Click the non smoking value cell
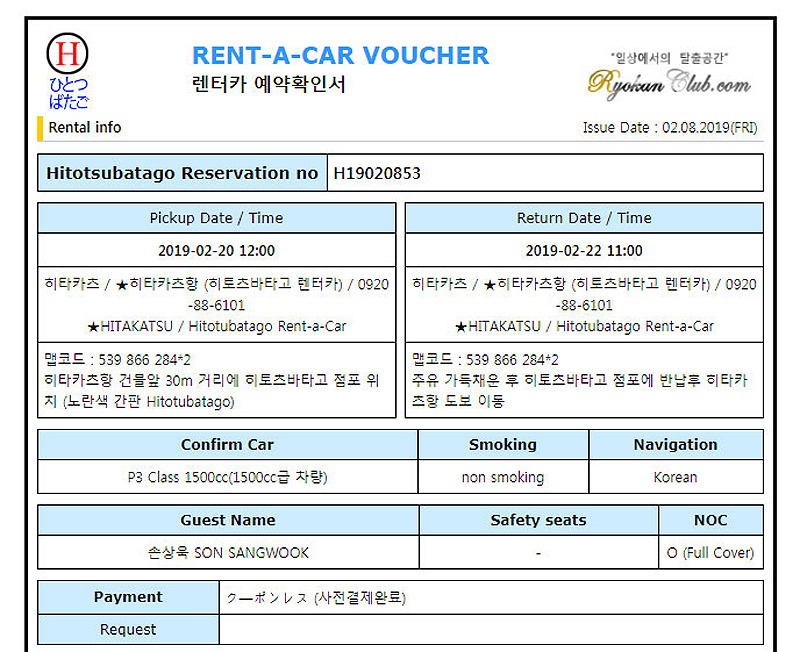Viewport: 800px width, 652px height. pos(503,477)
